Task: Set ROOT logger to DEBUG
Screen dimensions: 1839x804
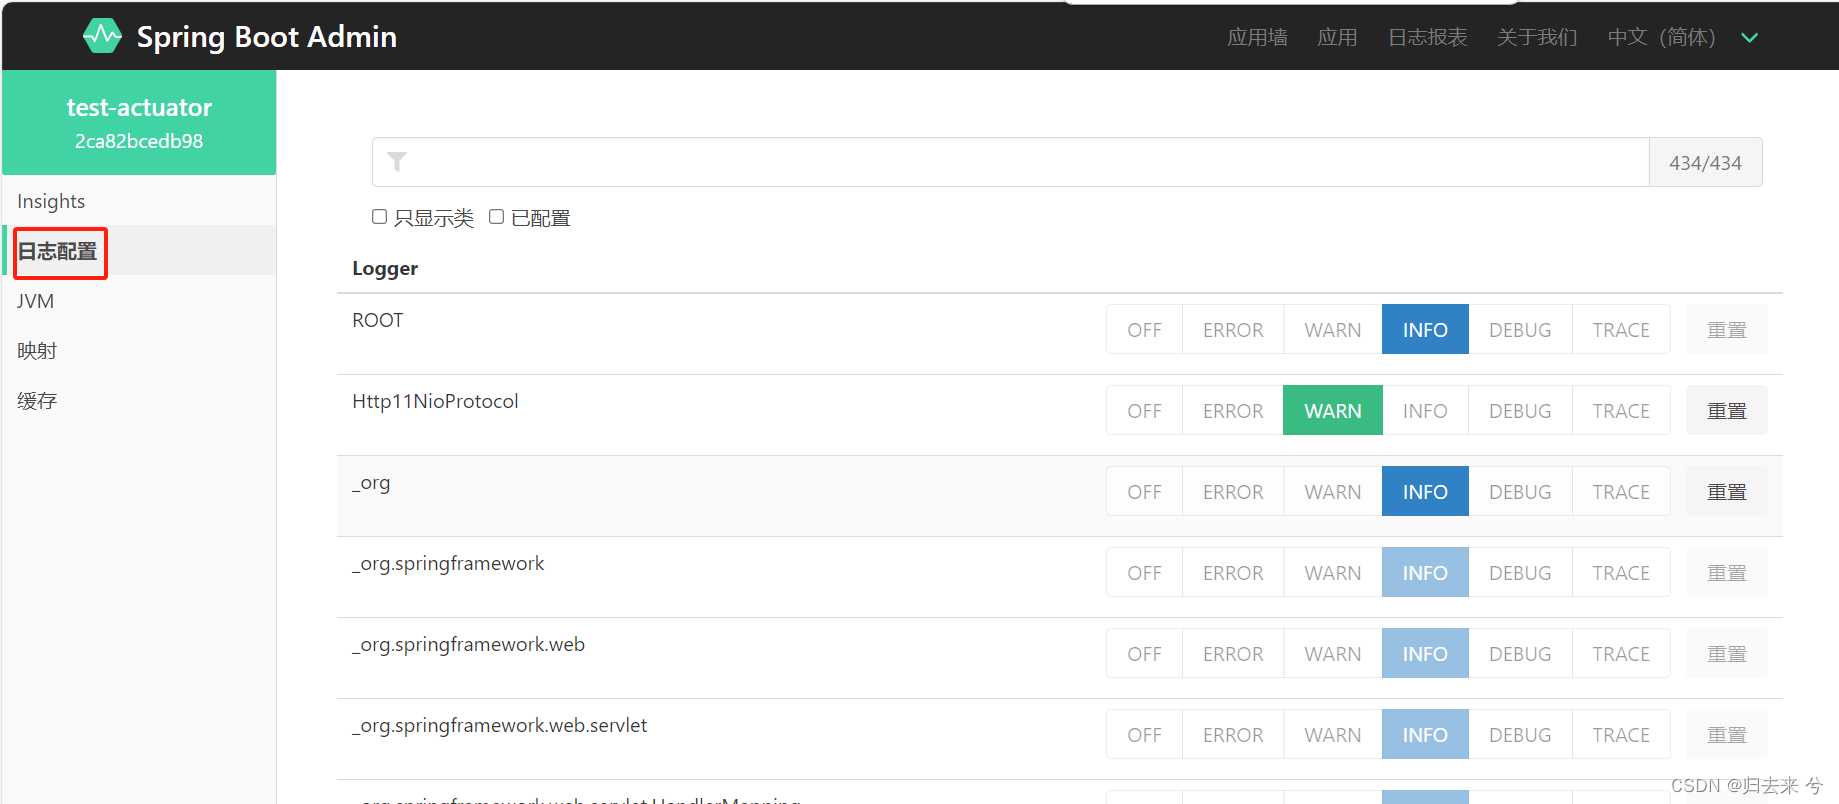Action: [x=1520, y=329]
